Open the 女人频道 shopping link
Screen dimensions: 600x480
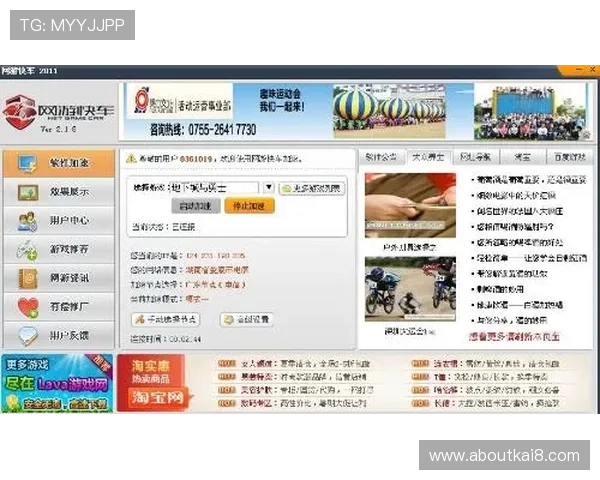click(x=305, y=364)
